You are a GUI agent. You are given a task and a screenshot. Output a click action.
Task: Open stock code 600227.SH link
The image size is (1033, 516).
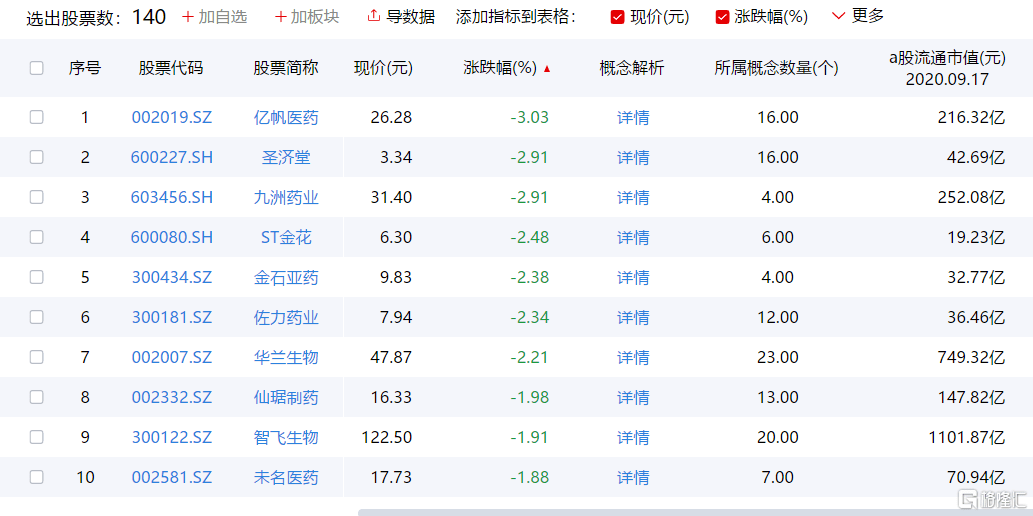pyautogui.click(x=172, y=157)
